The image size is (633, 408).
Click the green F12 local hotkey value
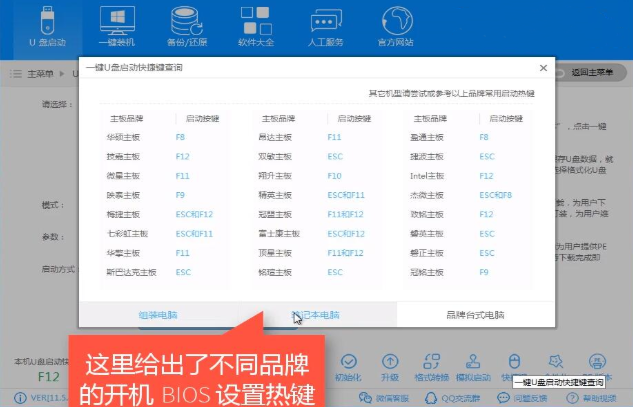point(48,377)
